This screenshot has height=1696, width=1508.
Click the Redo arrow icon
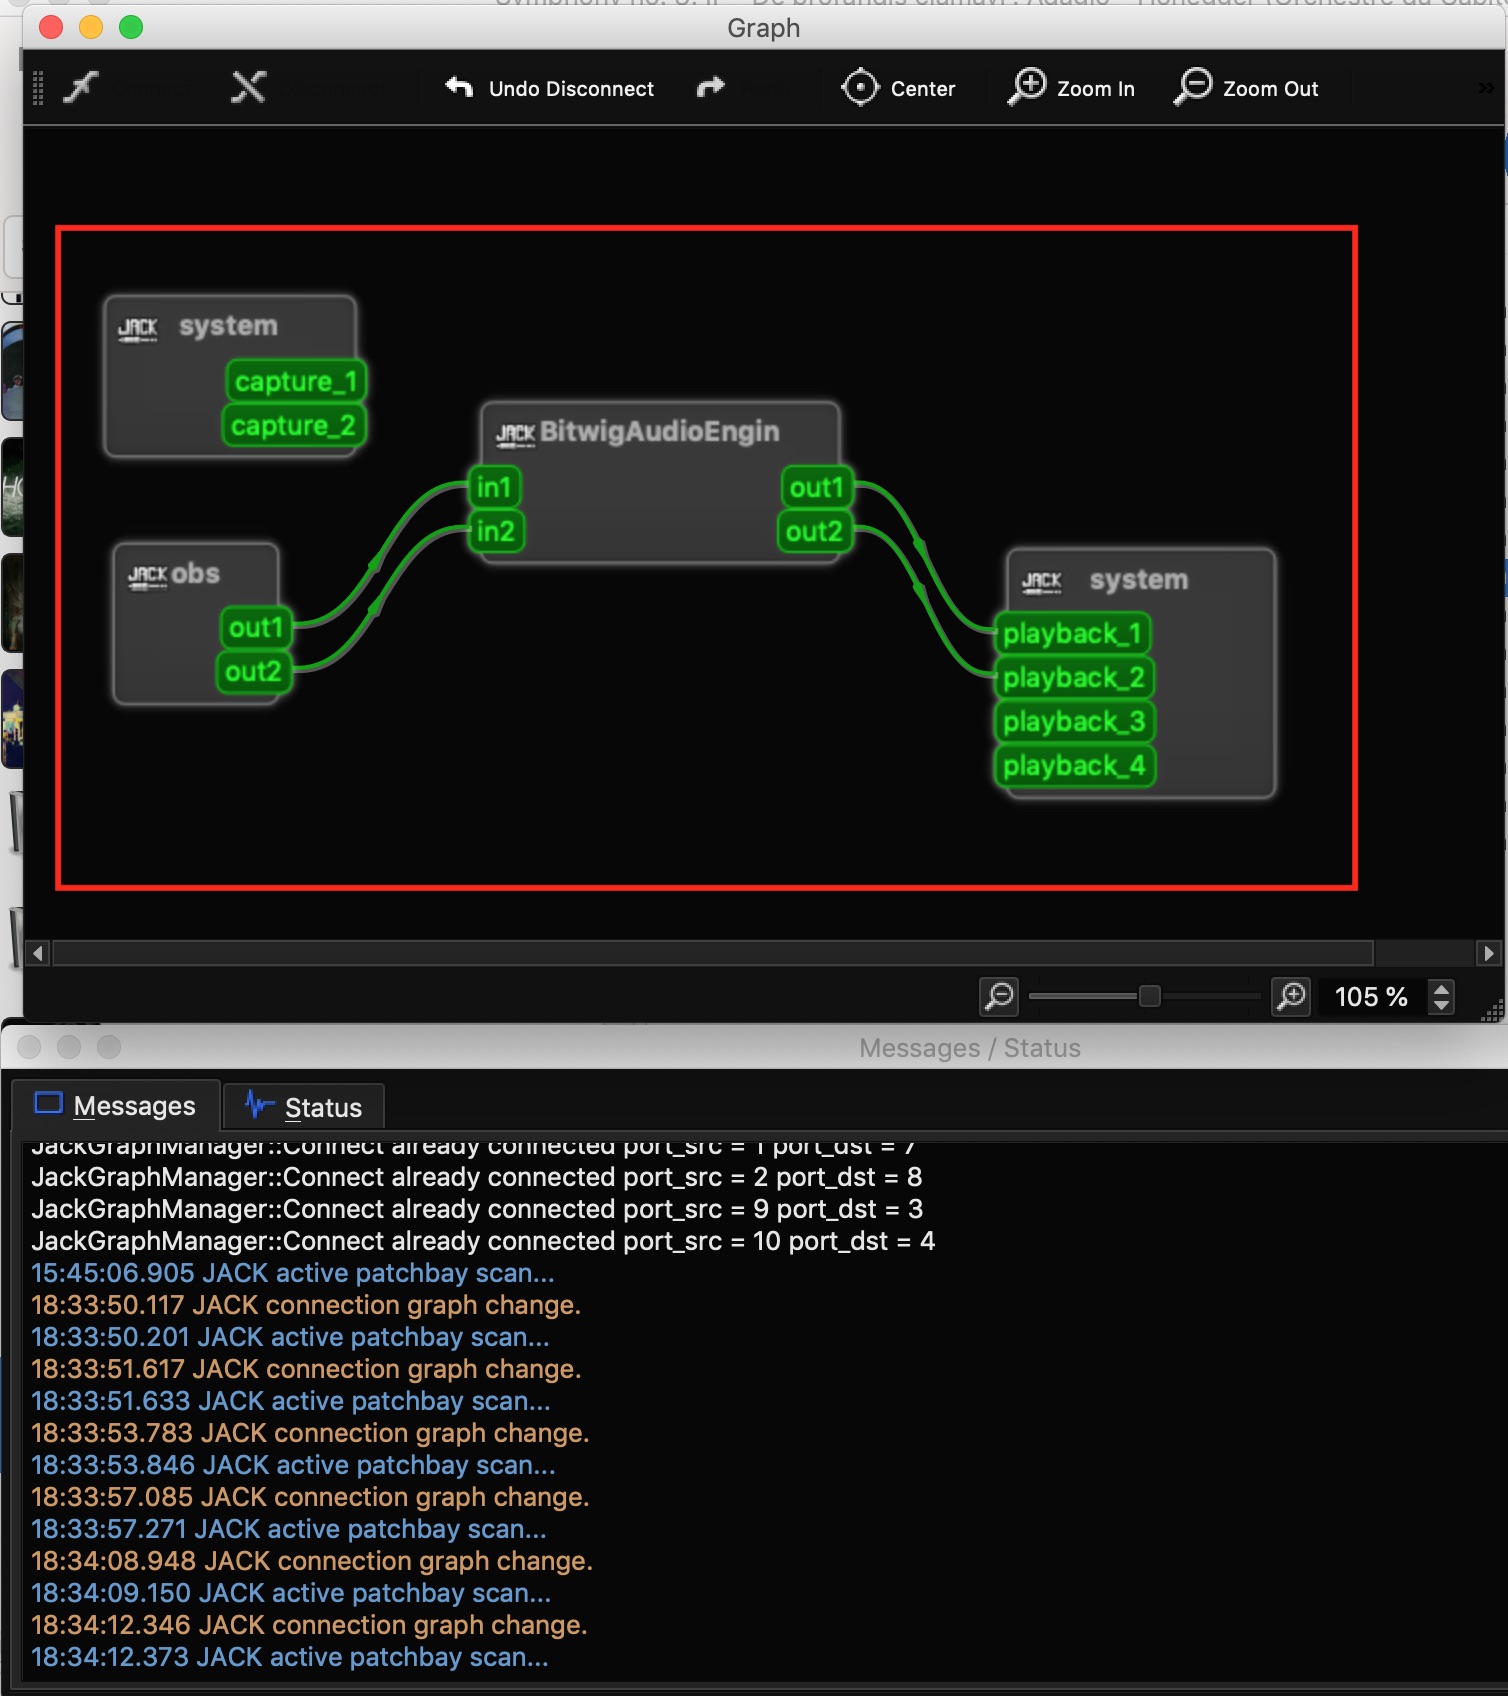point(710,88)
